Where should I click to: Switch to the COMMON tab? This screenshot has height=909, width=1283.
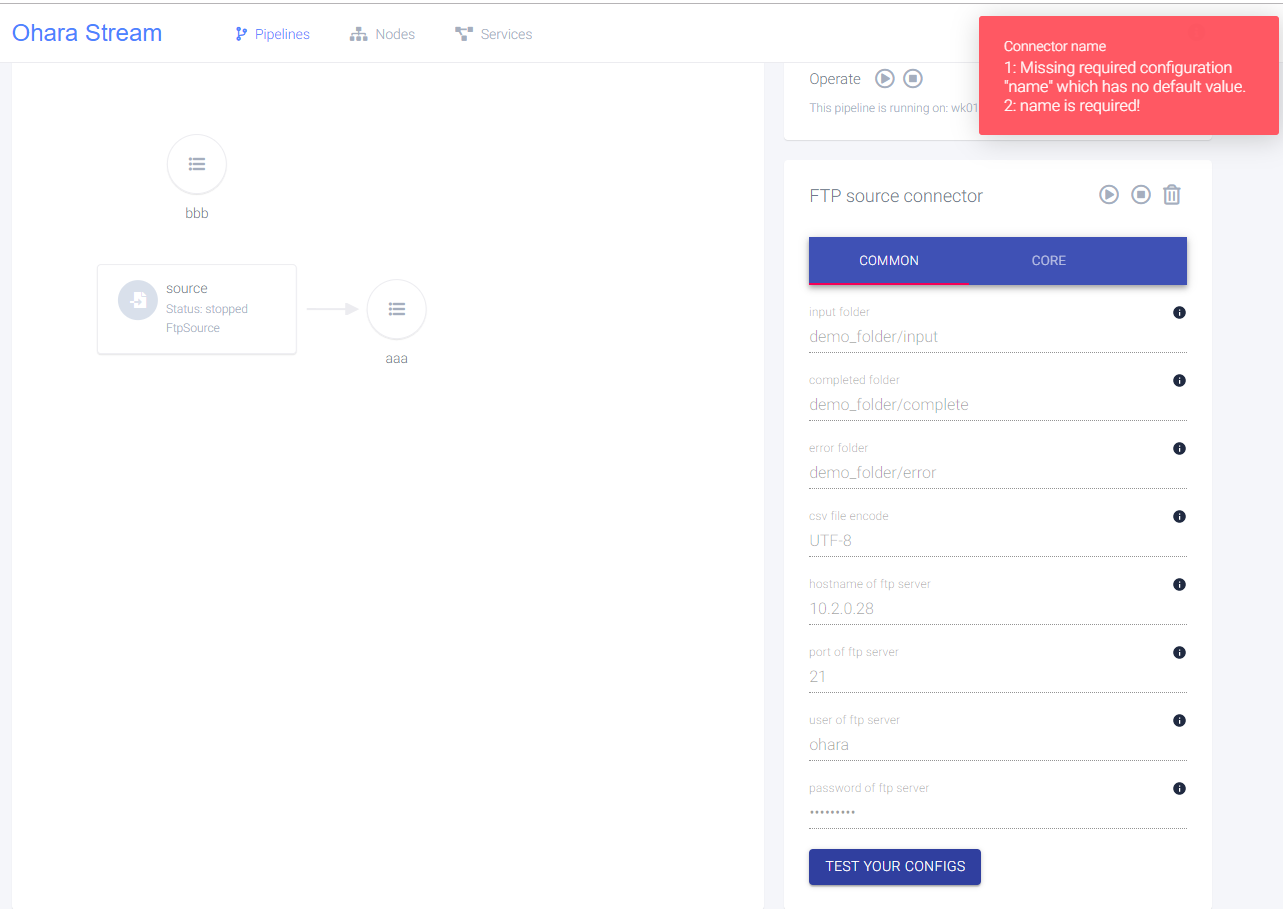[889, 260]
